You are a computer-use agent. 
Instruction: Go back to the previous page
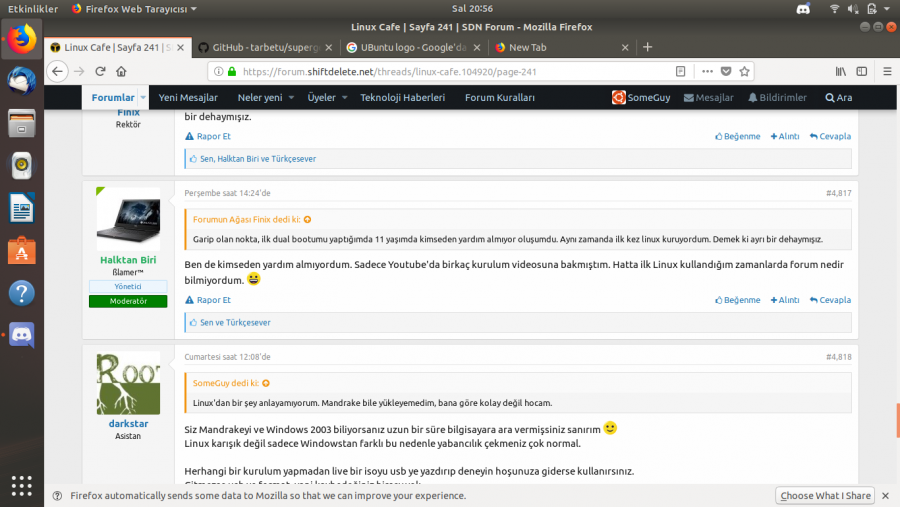(57, 72)
